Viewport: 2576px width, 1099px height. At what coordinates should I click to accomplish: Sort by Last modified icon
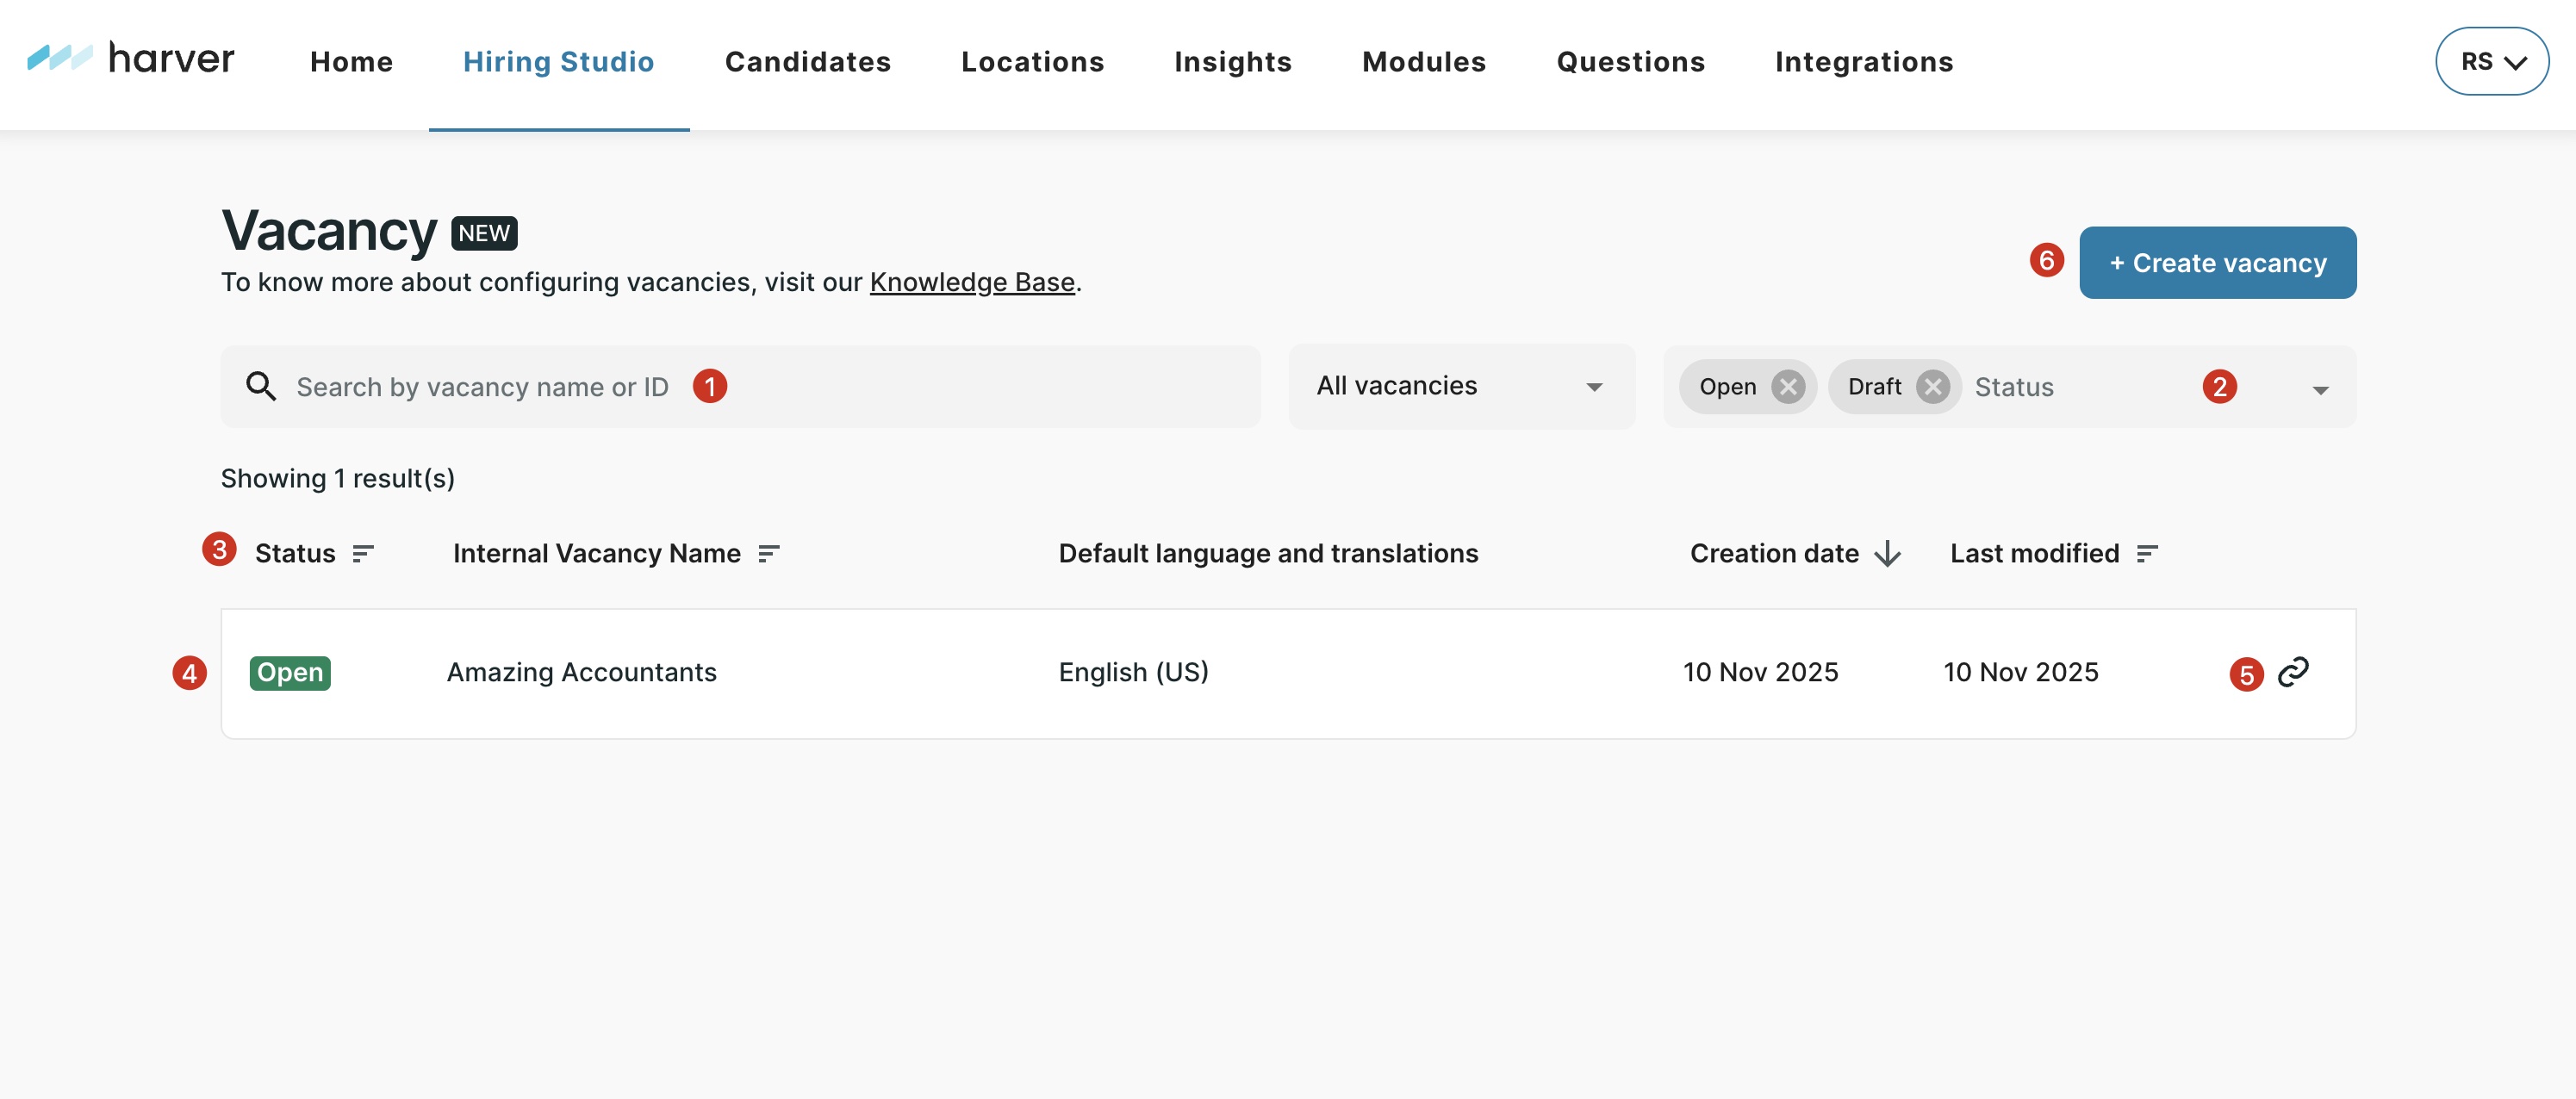pos(2147,554)
